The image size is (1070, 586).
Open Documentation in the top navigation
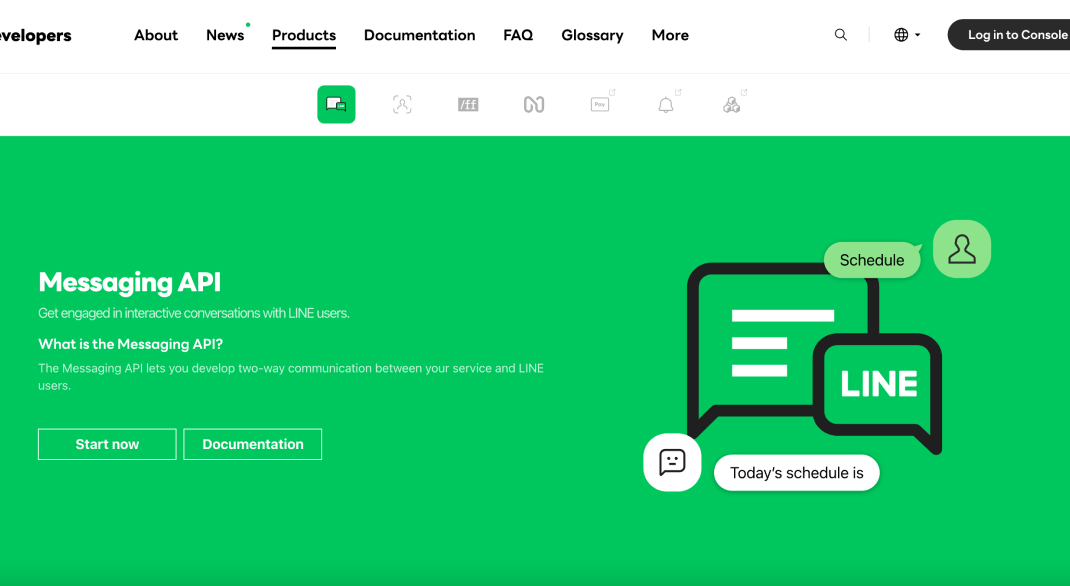(420, 35)
